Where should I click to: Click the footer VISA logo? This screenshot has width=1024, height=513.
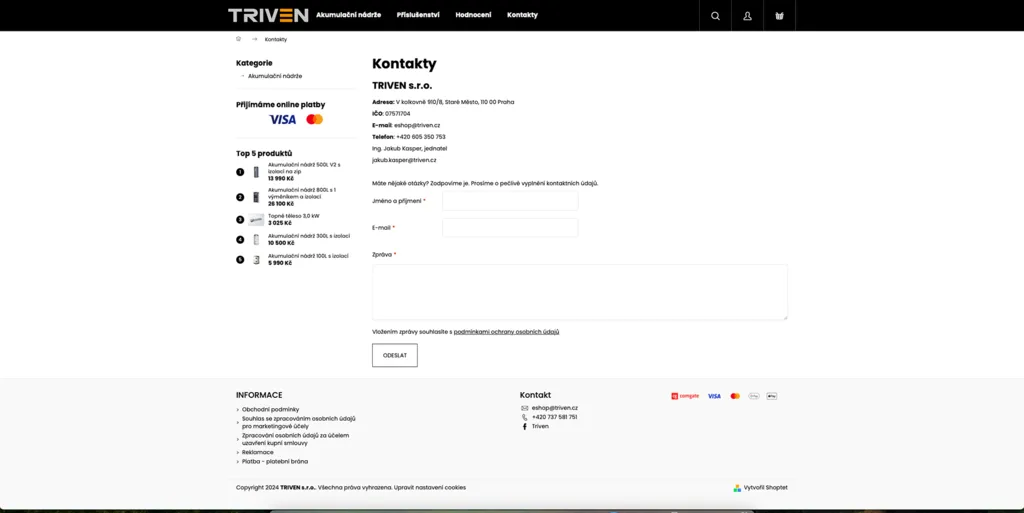[x=714, y=396]
